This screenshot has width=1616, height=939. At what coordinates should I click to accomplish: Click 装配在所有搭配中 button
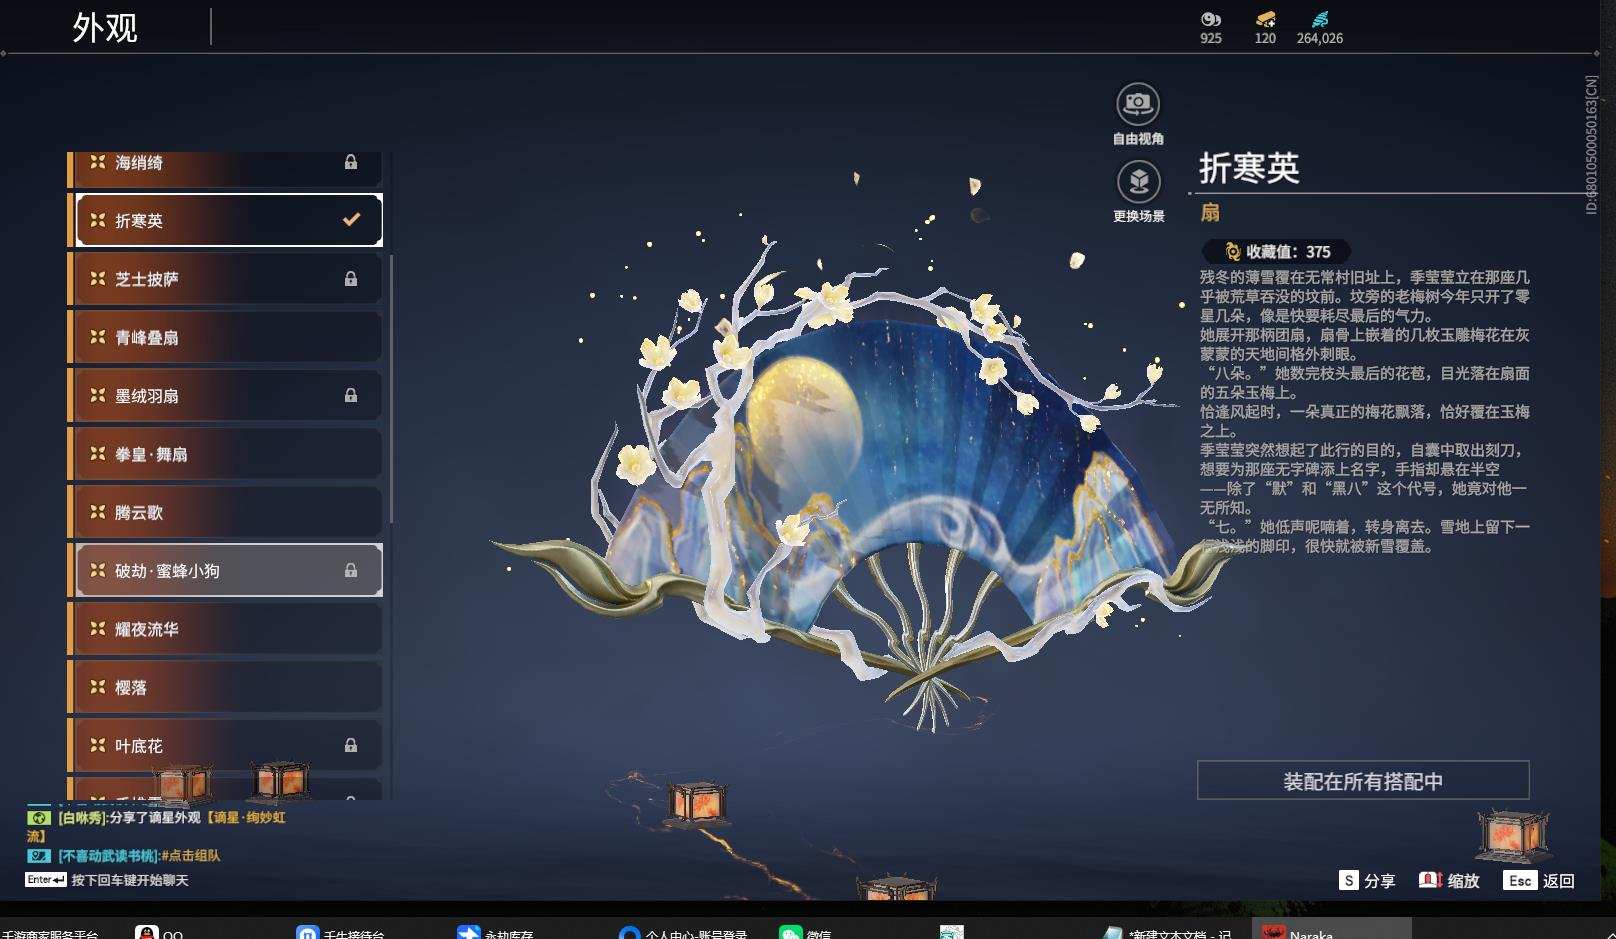coord(1363,780)
